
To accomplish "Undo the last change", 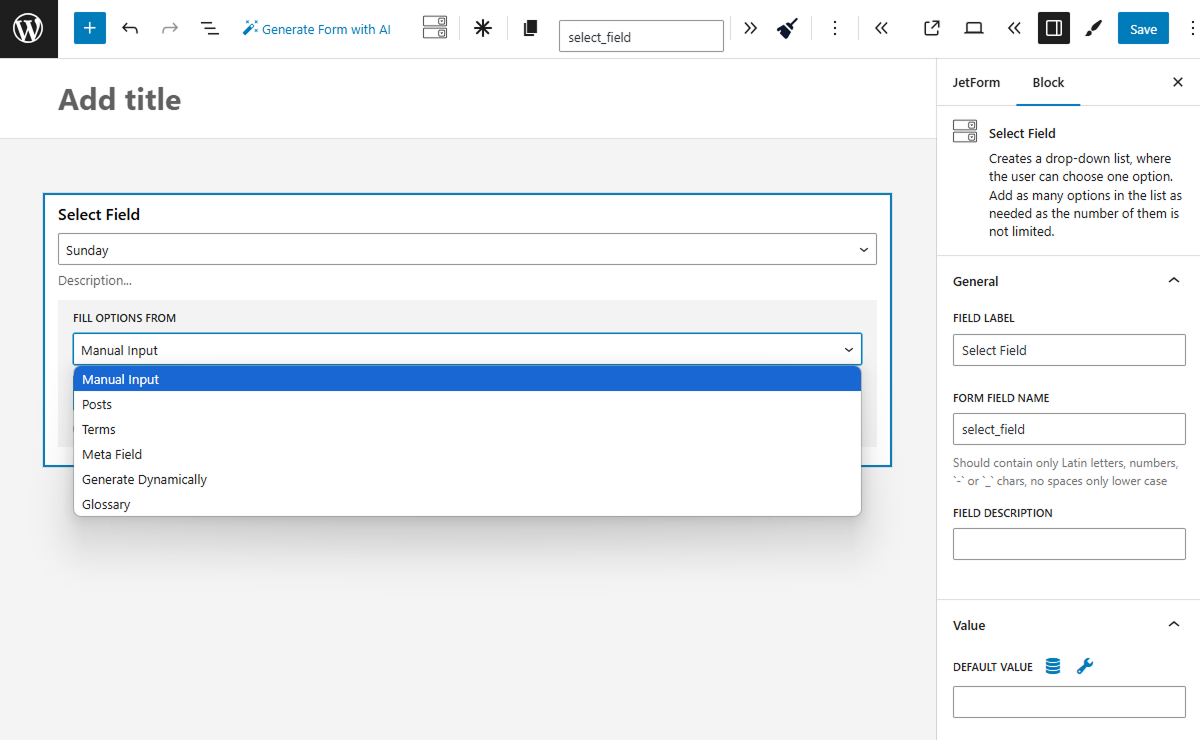I will tap(130, 28).
